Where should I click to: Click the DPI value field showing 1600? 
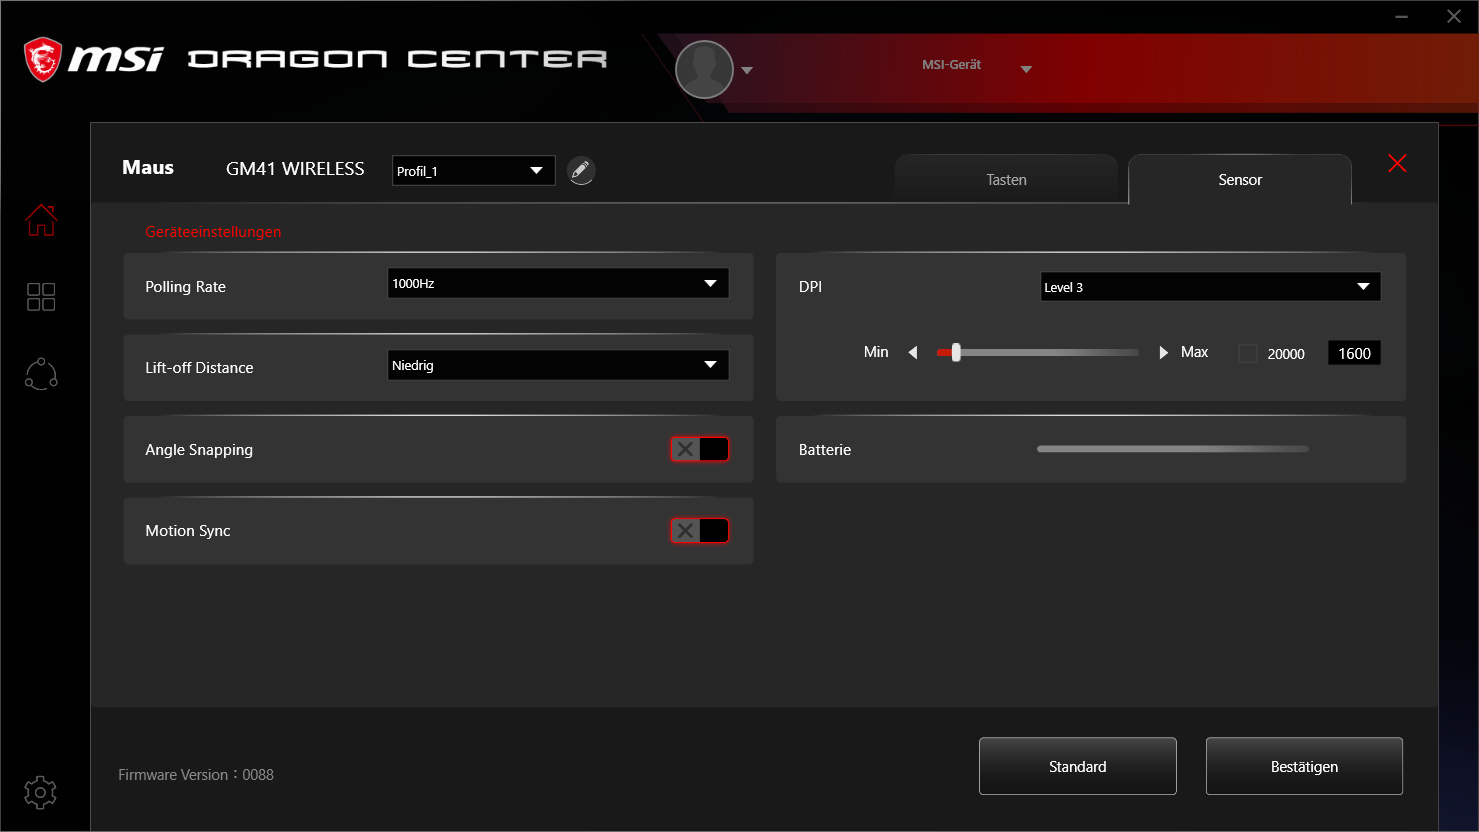(x=1354, y=354)
